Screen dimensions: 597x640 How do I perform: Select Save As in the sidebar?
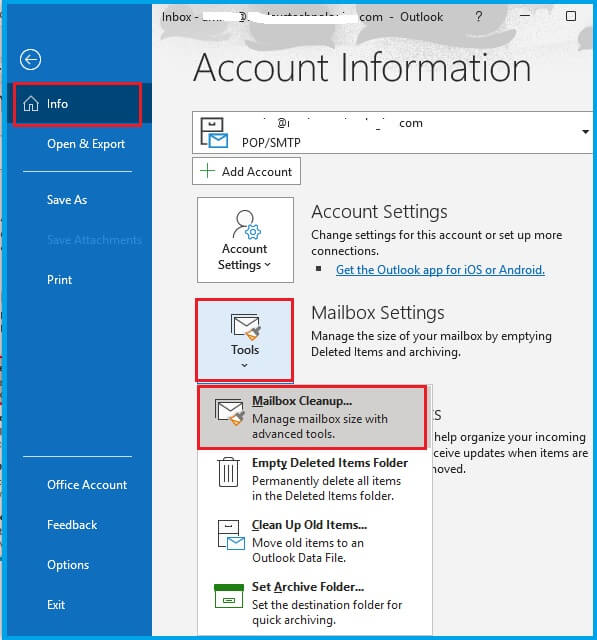coord(67,200)
